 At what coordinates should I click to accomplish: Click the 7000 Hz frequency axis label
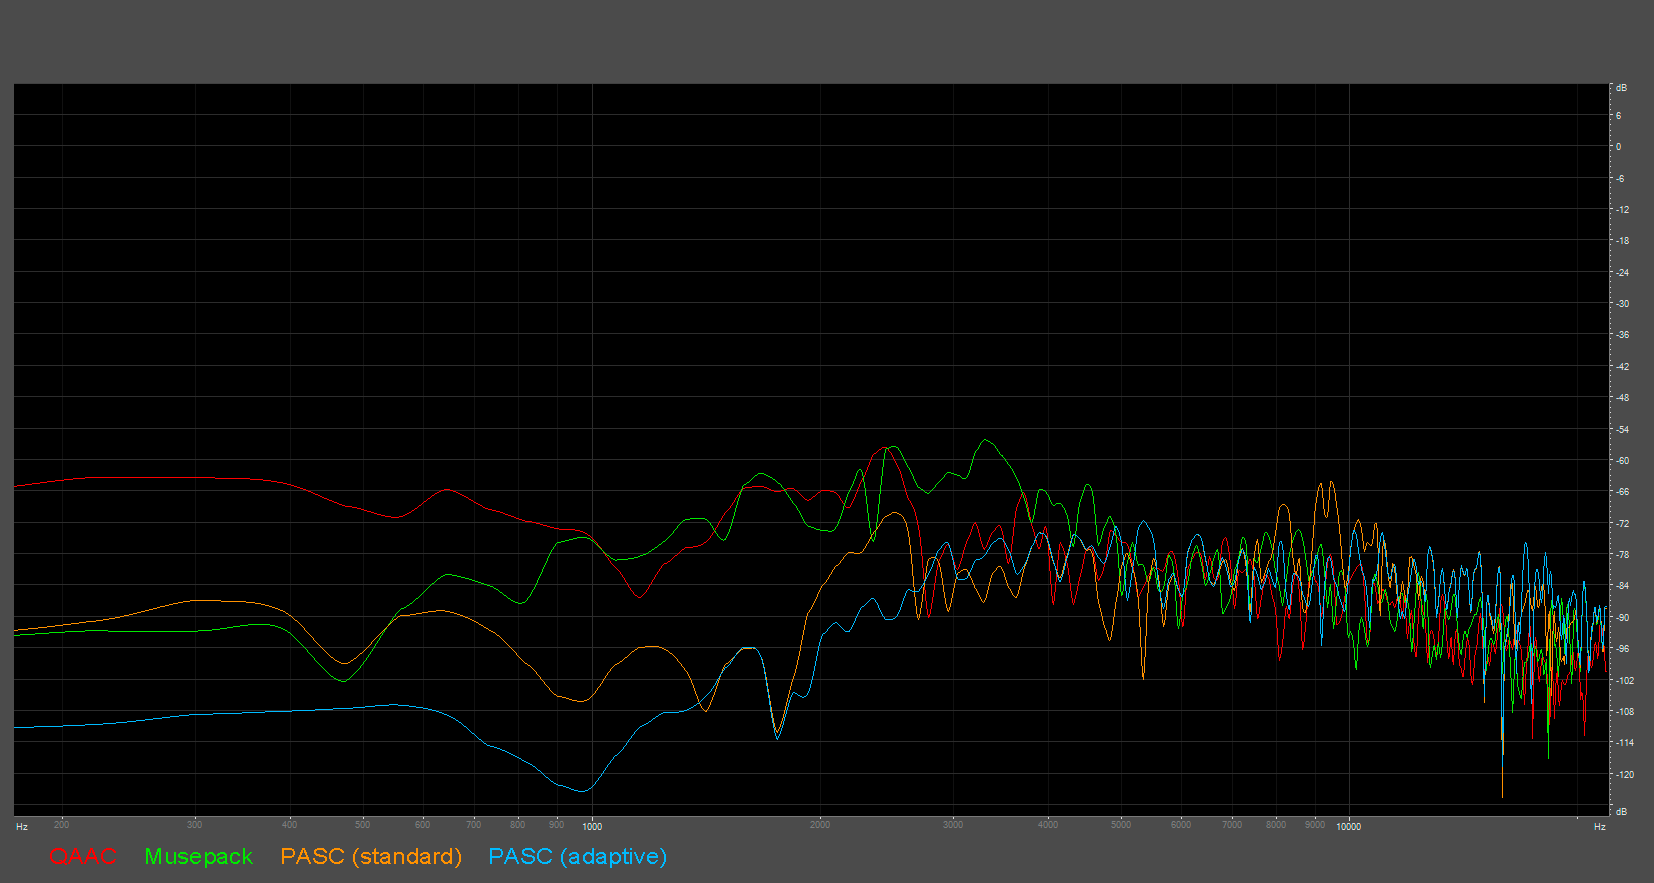pyautogui.click(x=1232, y=825)
